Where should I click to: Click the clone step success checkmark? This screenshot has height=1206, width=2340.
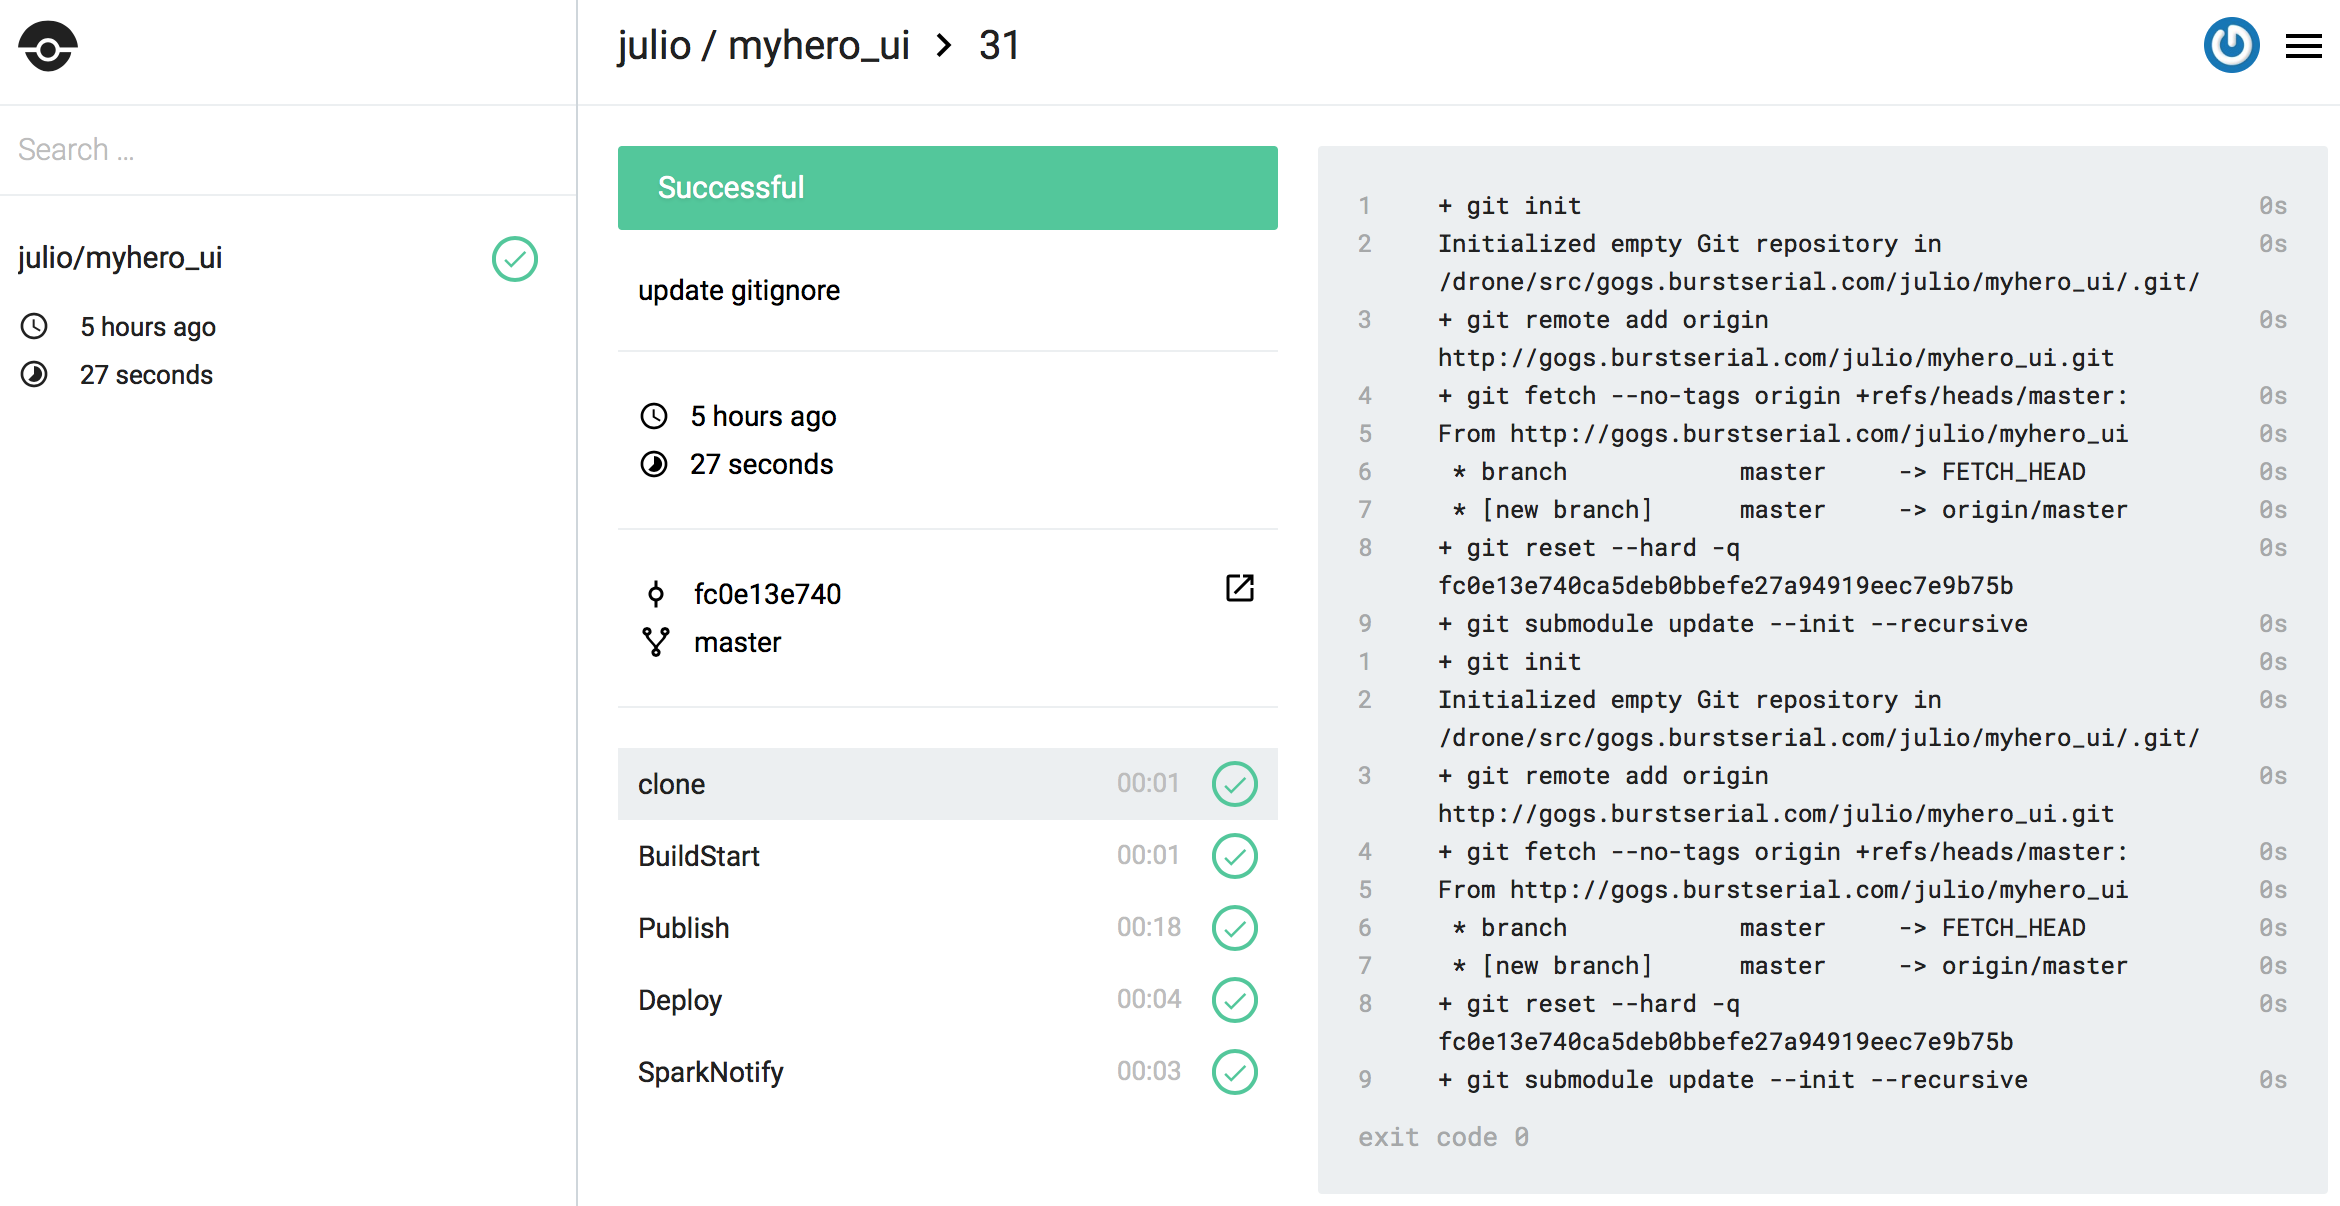coord(1234,784)
